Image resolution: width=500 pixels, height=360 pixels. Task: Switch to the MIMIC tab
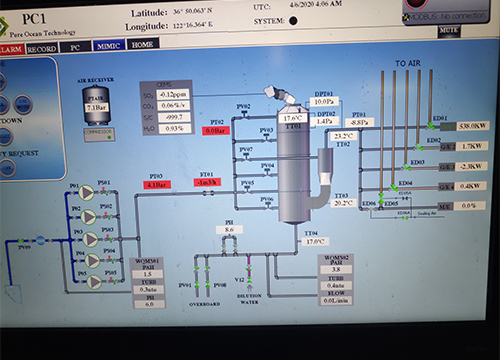pos(109,46)
